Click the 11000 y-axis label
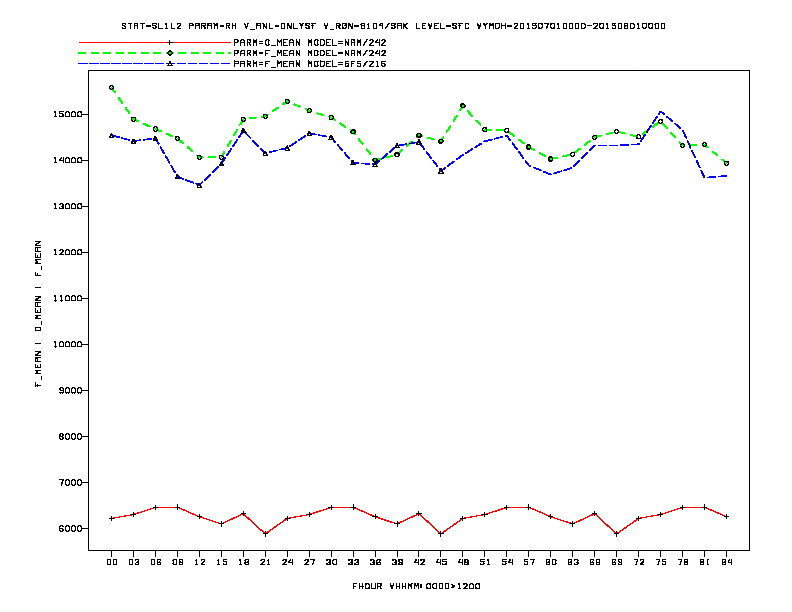The image size is (792, 612). click(67, 298)
